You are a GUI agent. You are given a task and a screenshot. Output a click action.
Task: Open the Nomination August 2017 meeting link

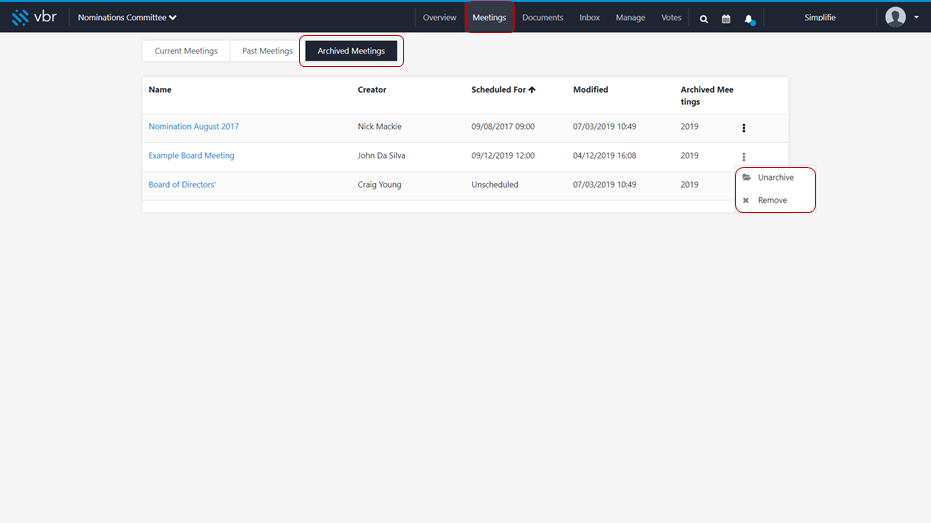pyautogui.click(x=194, y=126)
